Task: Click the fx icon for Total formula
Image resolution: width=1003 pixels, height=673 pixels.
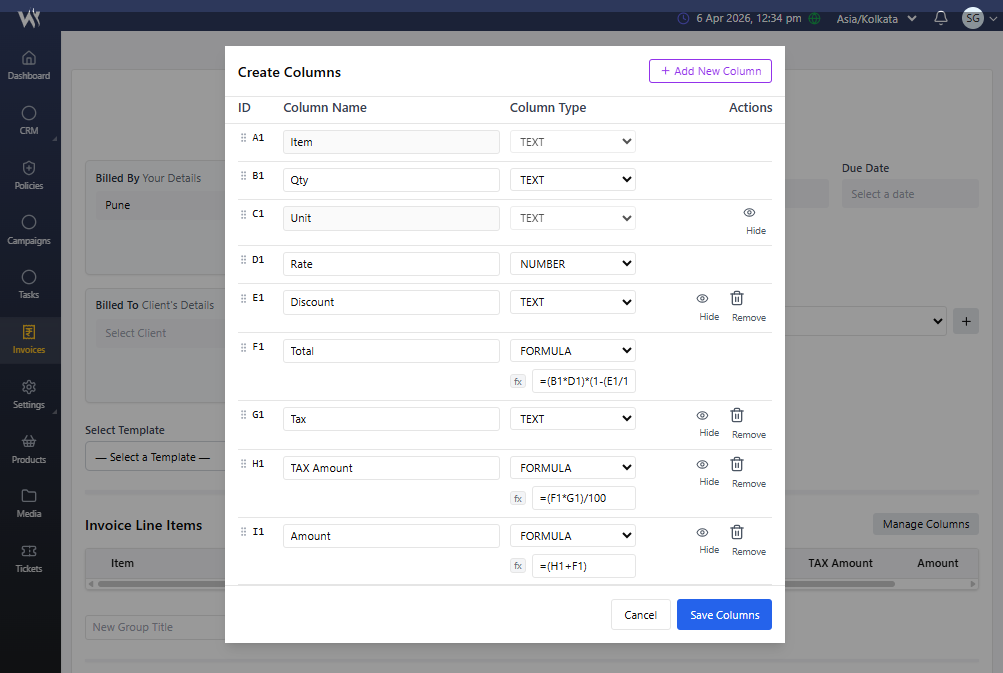Action: coord(518,381)
